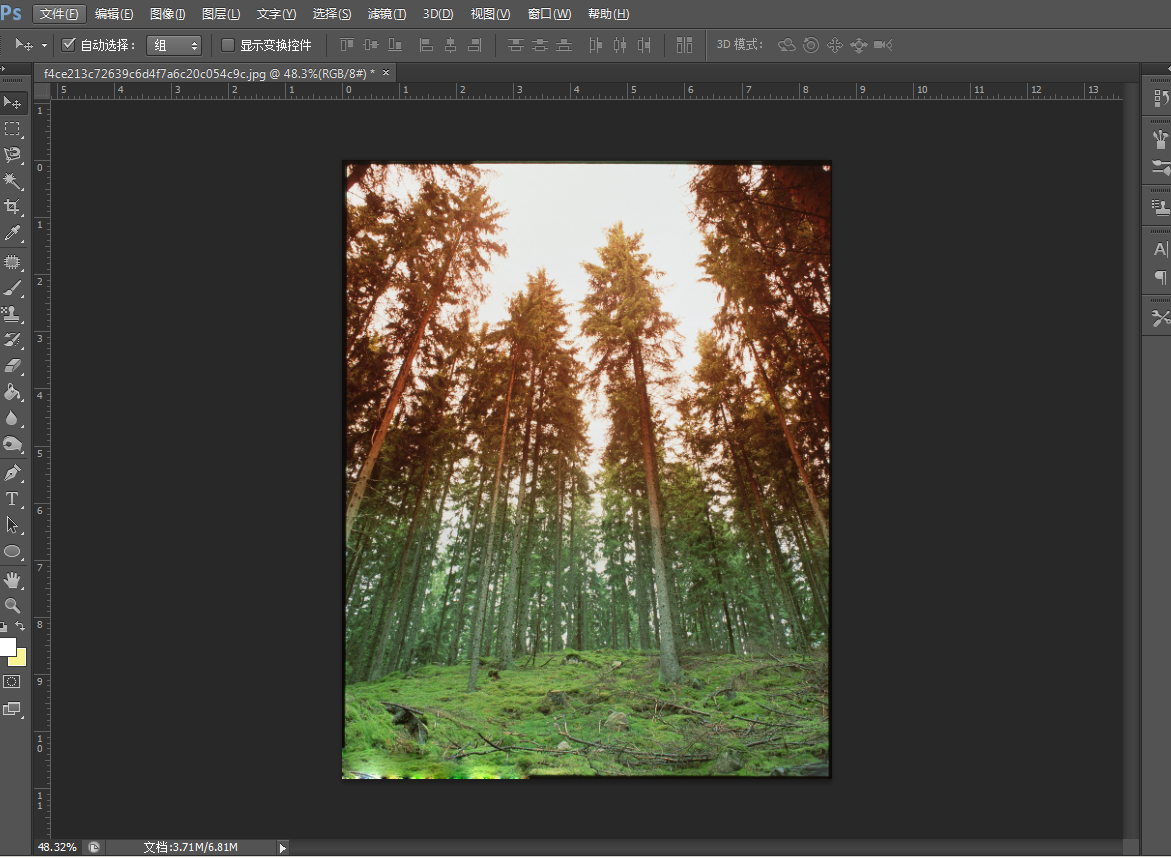Choose the Horizontal Type tool
Image resolution: width=1171 pixels, height=858 pixels.
pyautogui.click(x=12, y=499)
